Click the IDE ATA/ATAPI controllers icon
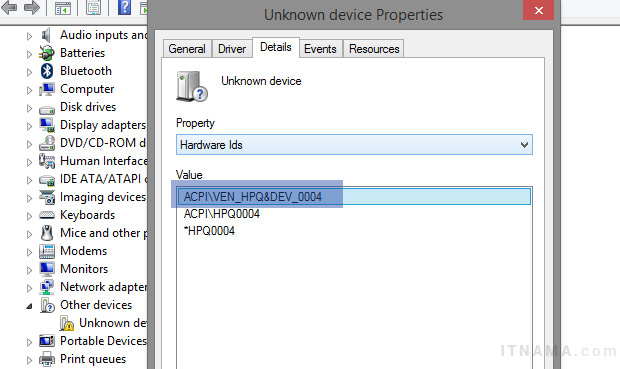The image size is (620, 369). click(47, 180)
